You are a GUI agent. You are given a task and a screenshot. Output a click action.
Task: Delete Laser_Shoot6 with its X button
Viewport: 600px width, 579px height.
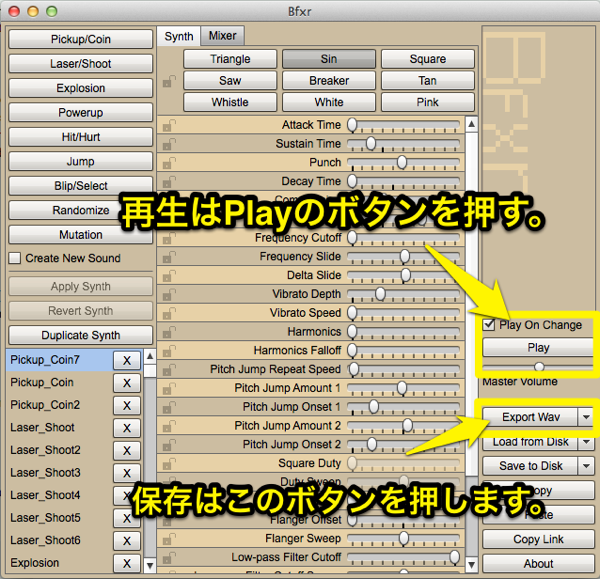[x=127, y=541]
